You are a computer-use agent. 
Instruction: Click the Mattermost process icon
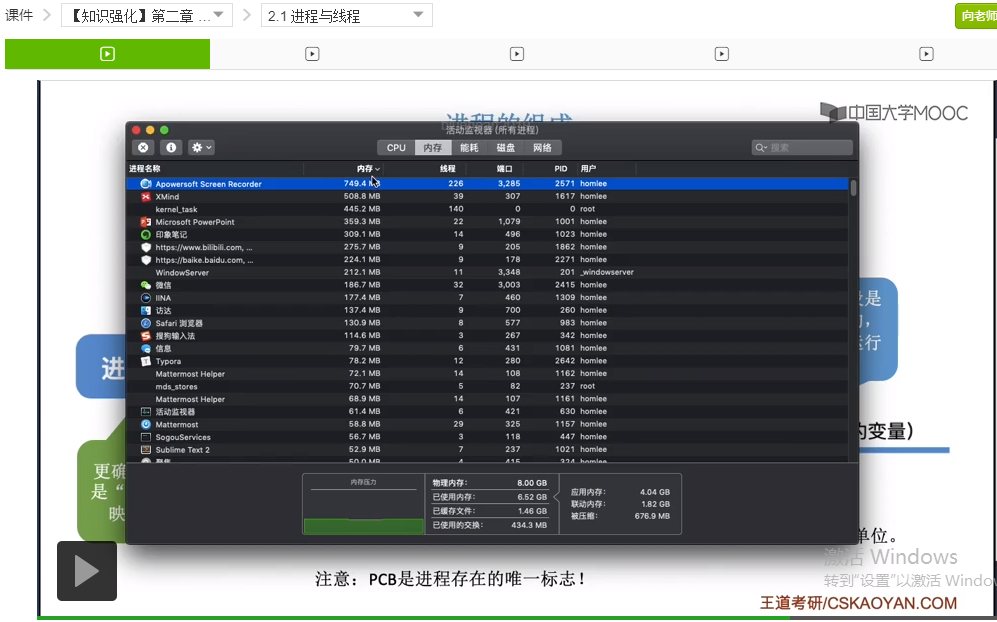[x=146, y=424]
